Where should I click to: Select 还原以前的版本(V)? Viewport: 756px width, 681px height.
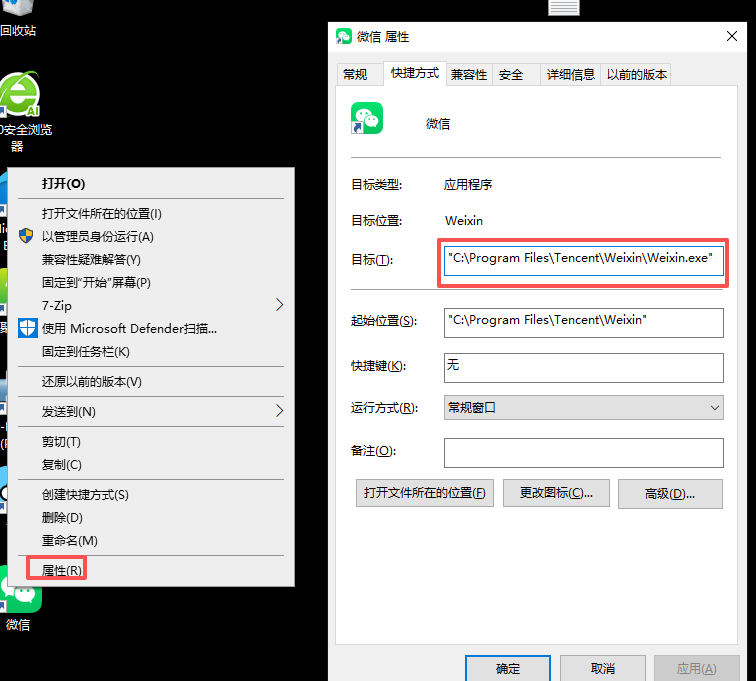(151, 382)
